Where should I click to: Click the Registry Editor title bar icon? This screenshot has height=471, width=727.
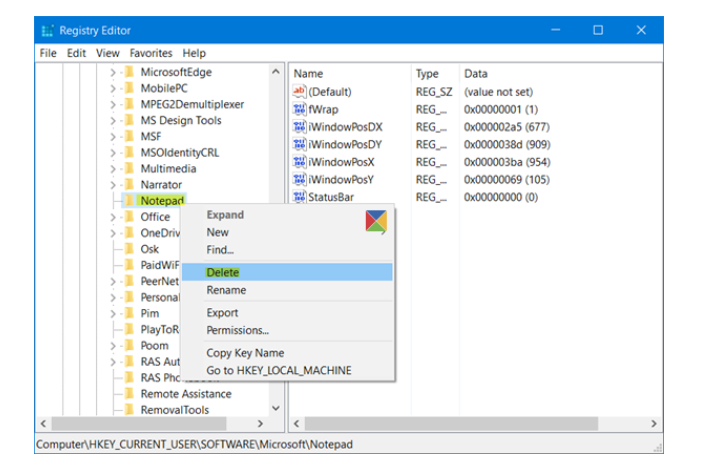pos(47,31)
